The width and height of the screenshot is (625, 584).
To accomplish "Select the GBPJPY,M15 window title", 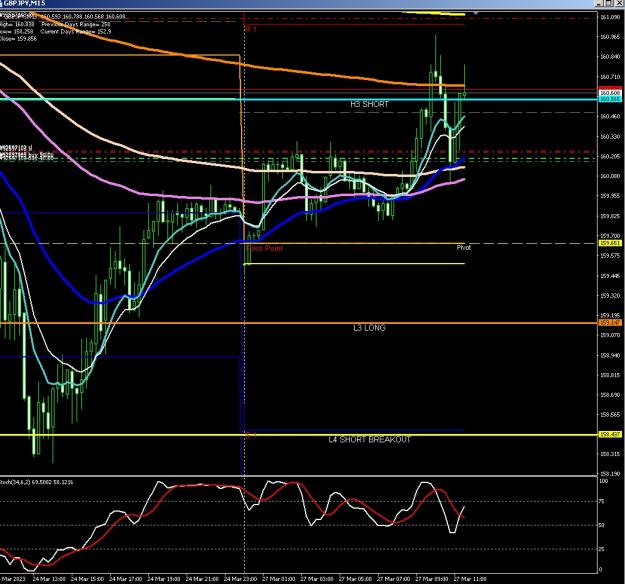I will pyautogui.click(x=23, y=3).
